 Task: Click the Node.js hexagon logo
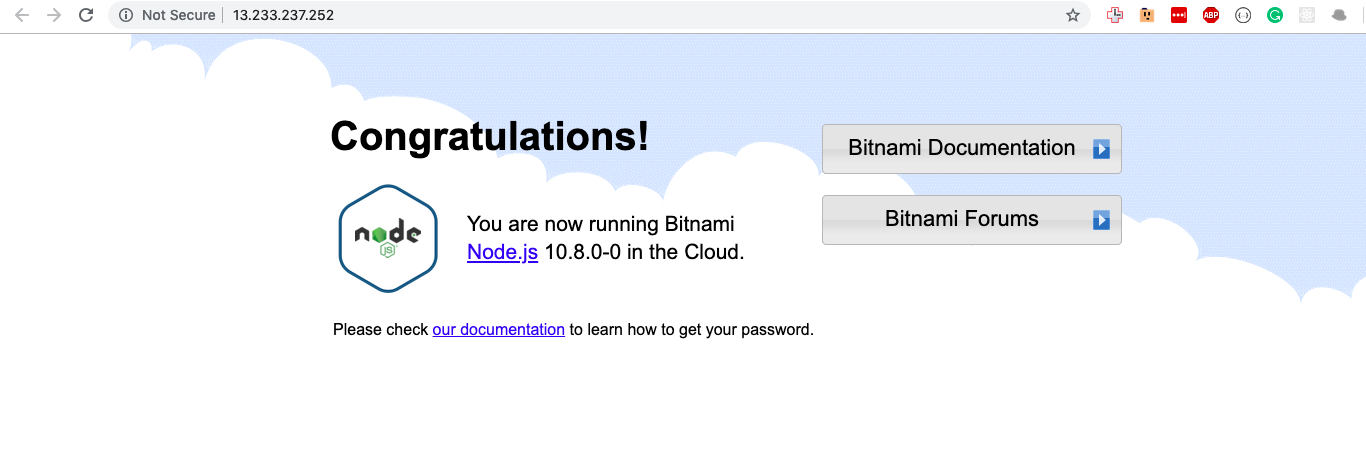(x=388, y=238)
